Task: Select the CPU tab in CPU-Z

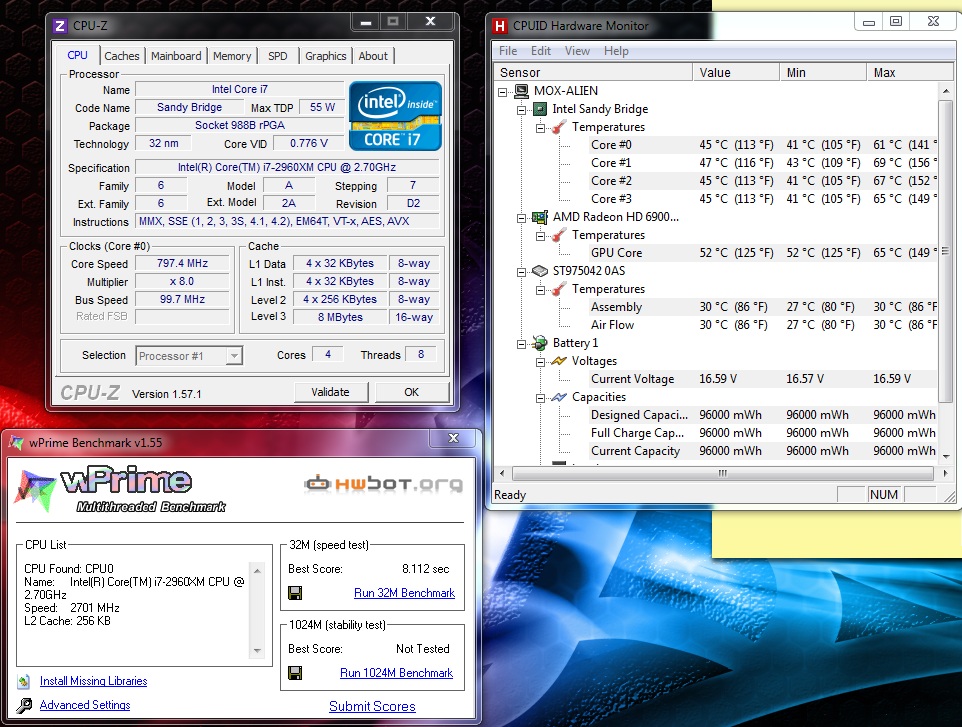Action: coord(77,55)
